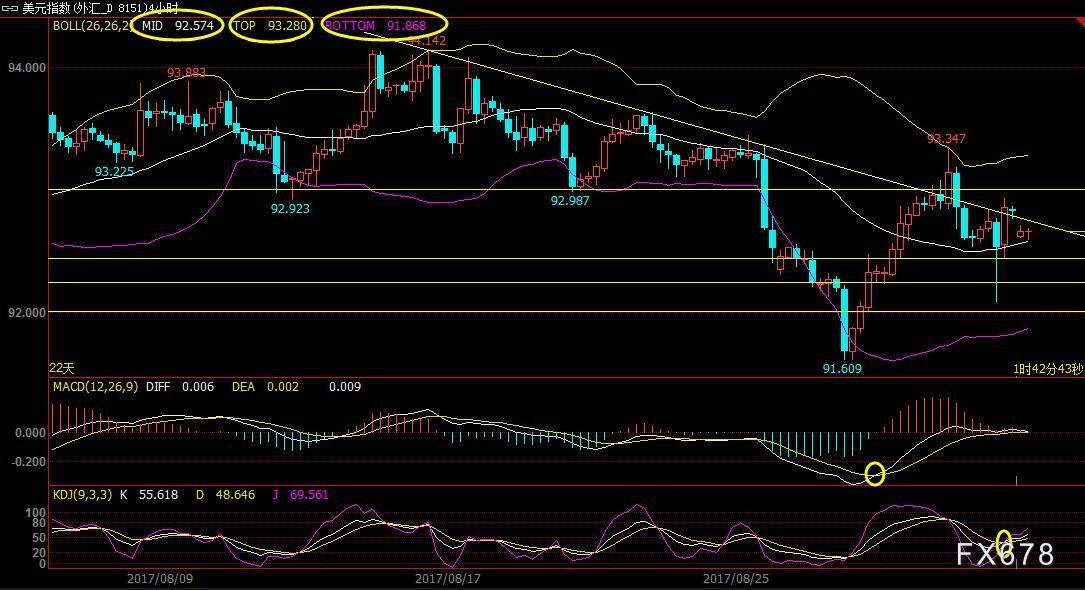Click the 94.142 peak price label
1085x590 pixels.
click(427, 41)
